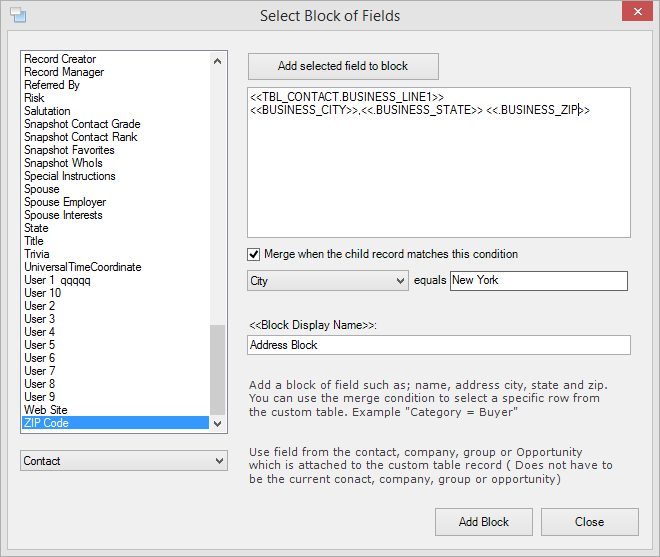Viewport: 660px width, 557px height.
Task: Click Add selected field to block
Action: 343,66
